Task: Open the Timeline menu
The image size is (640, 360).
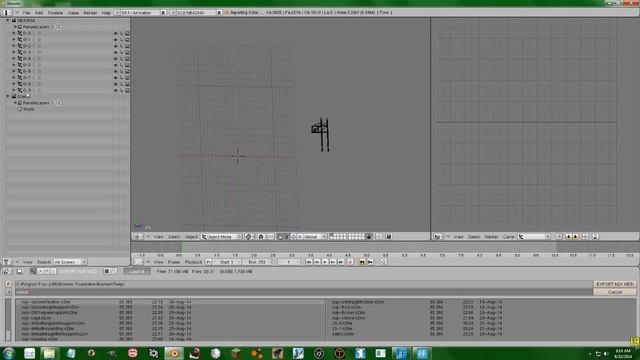Action: coord(55,13)
